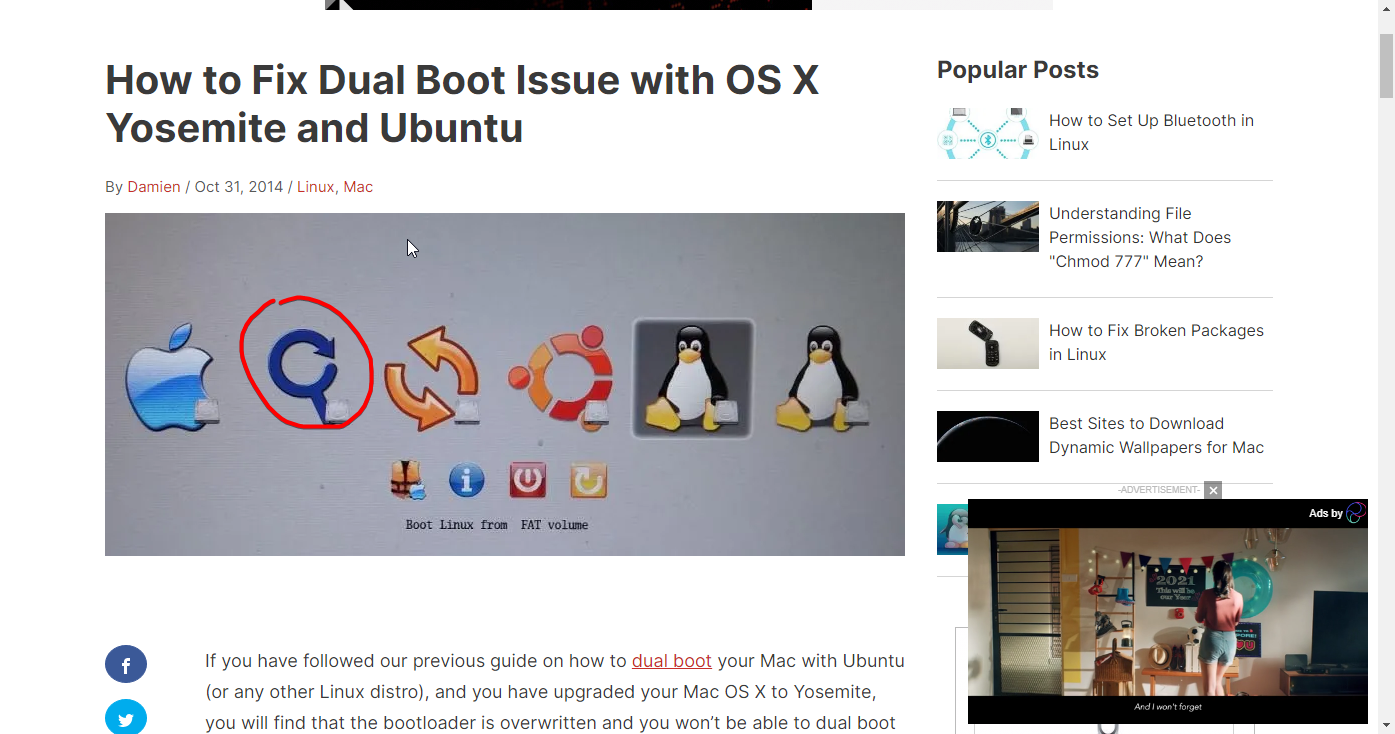Open author Damien's profile link
This screenshot has width=1395, height=734.
[154, 187]
